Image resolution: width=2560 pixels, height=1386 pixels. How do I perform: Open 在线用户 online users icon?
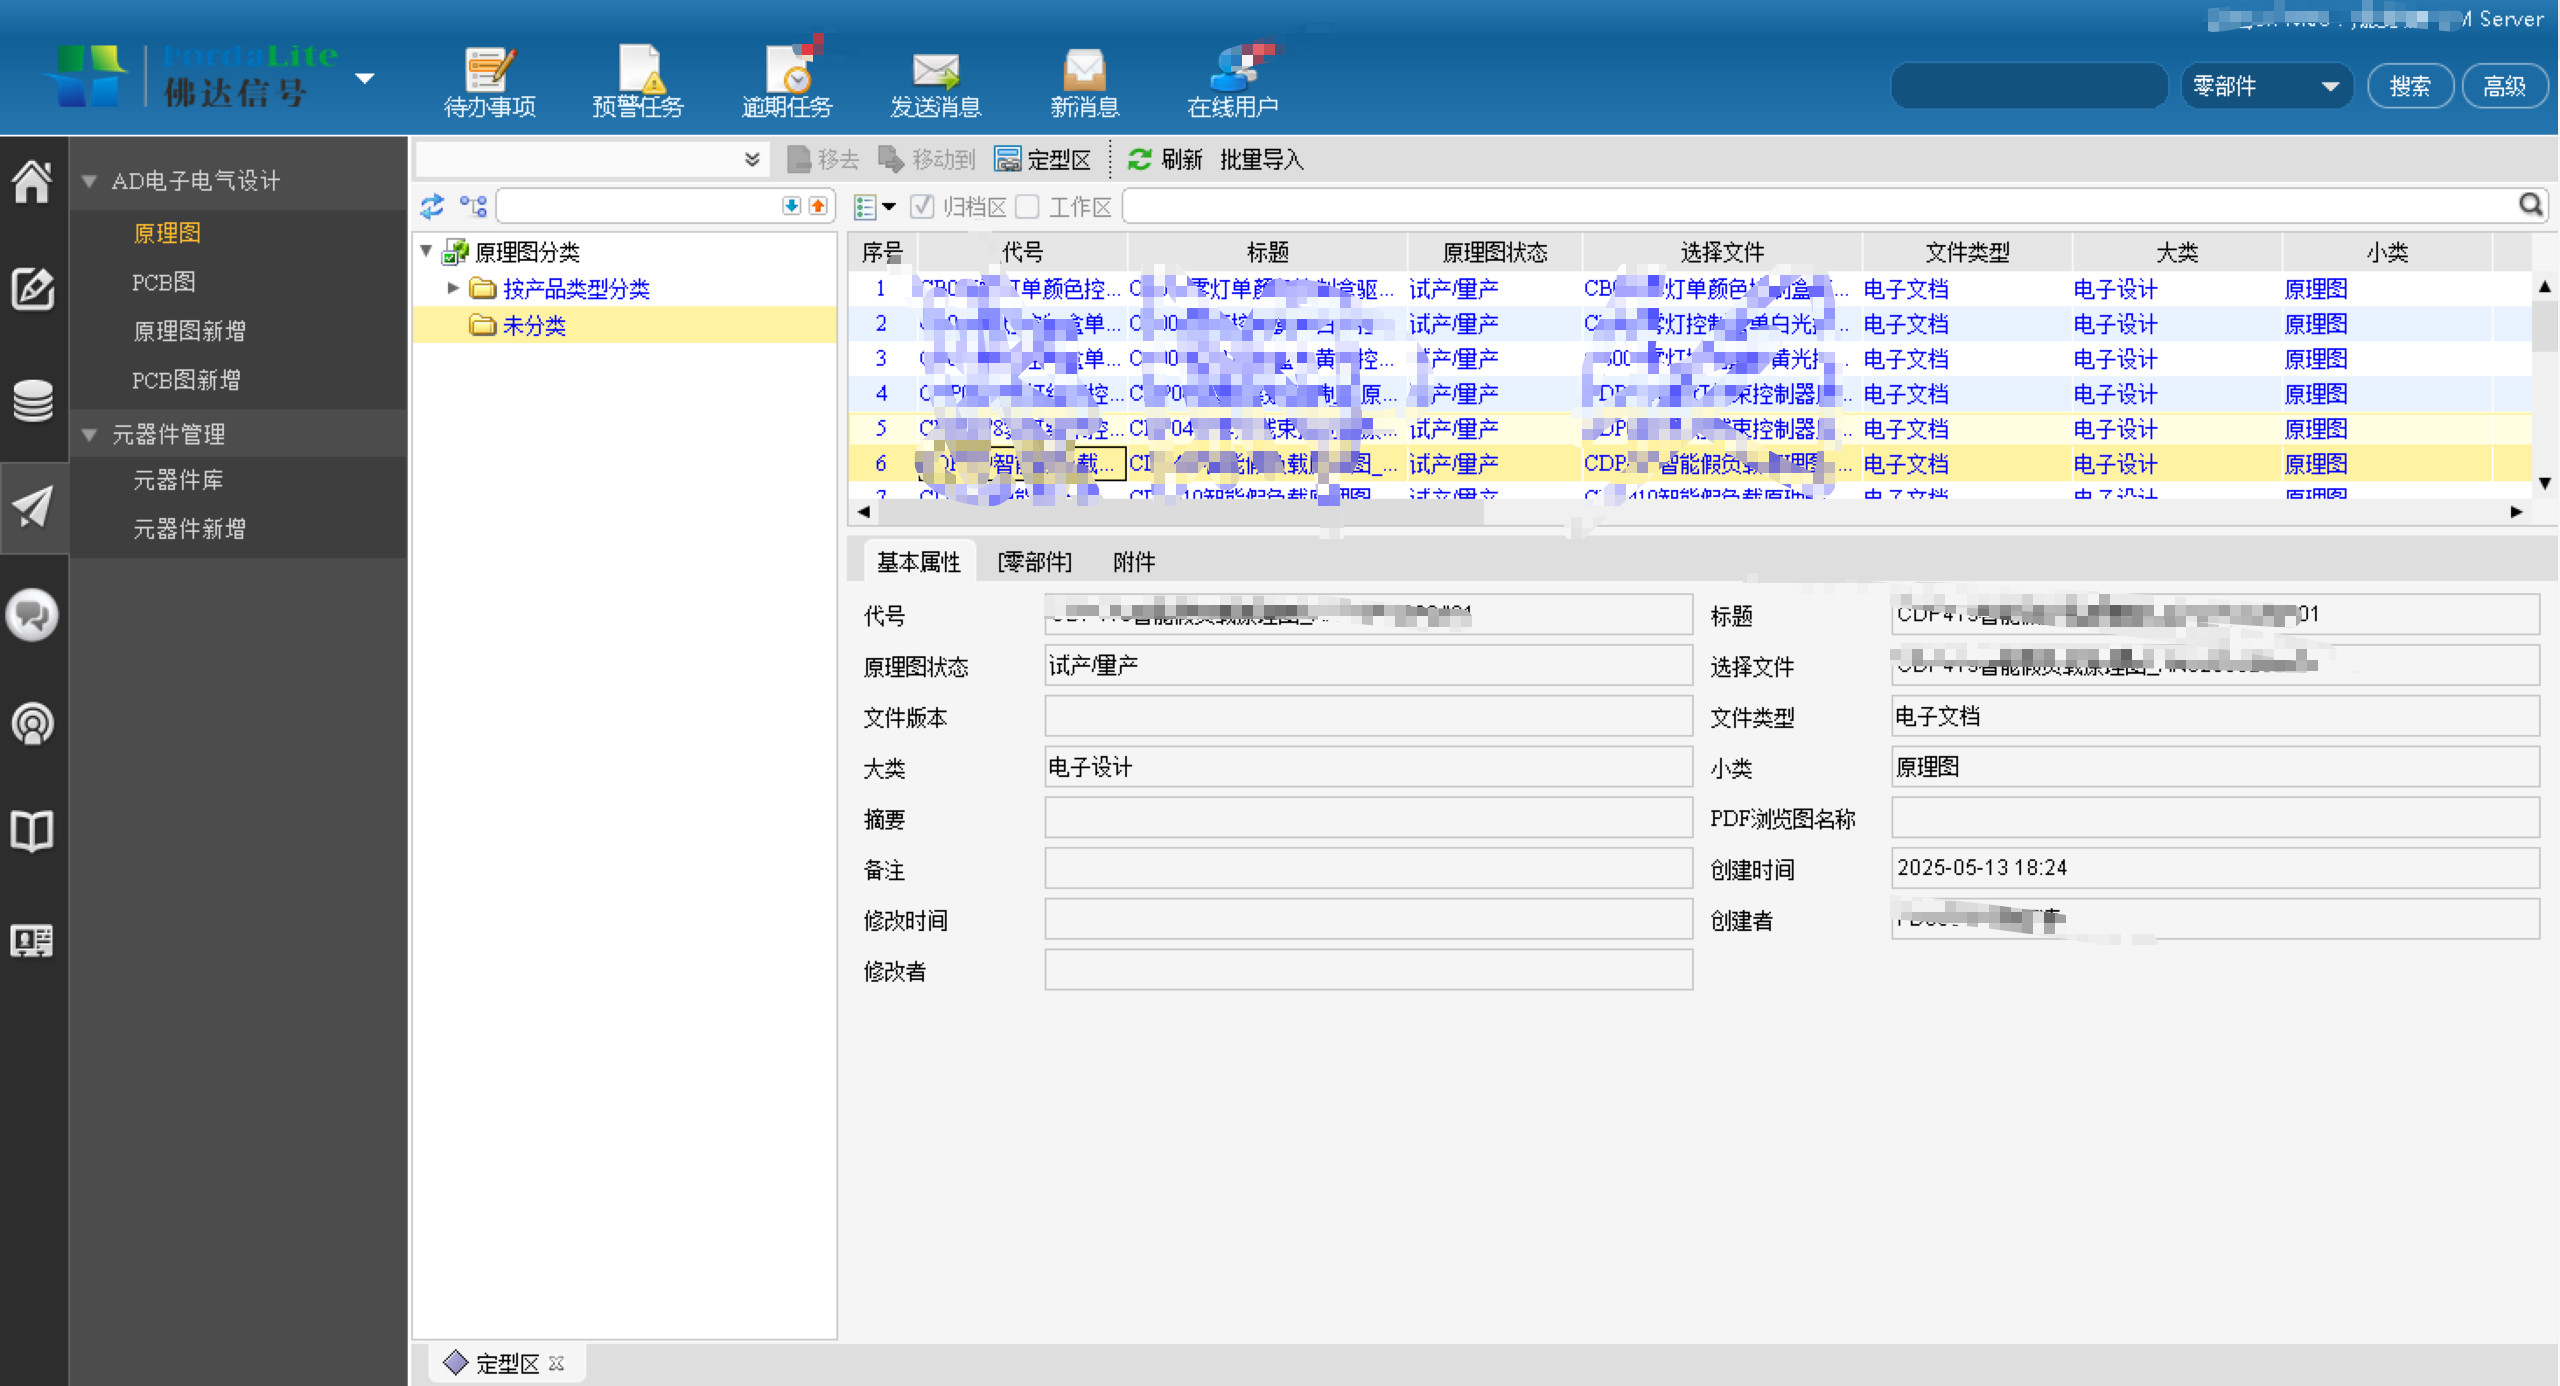(1232, 82)
